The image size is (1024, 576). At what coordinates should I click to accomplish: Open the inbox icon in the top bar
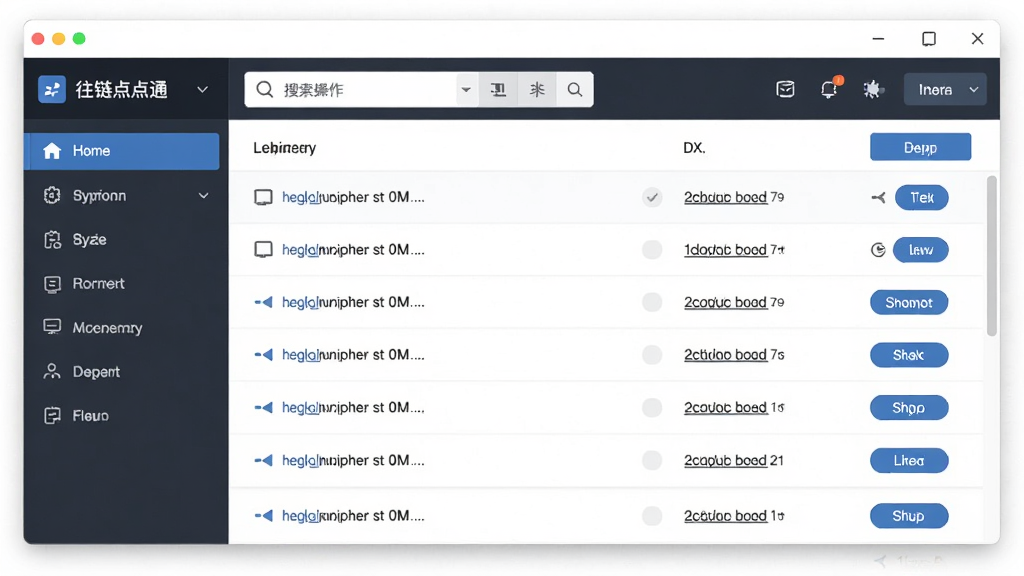point(785,89)
